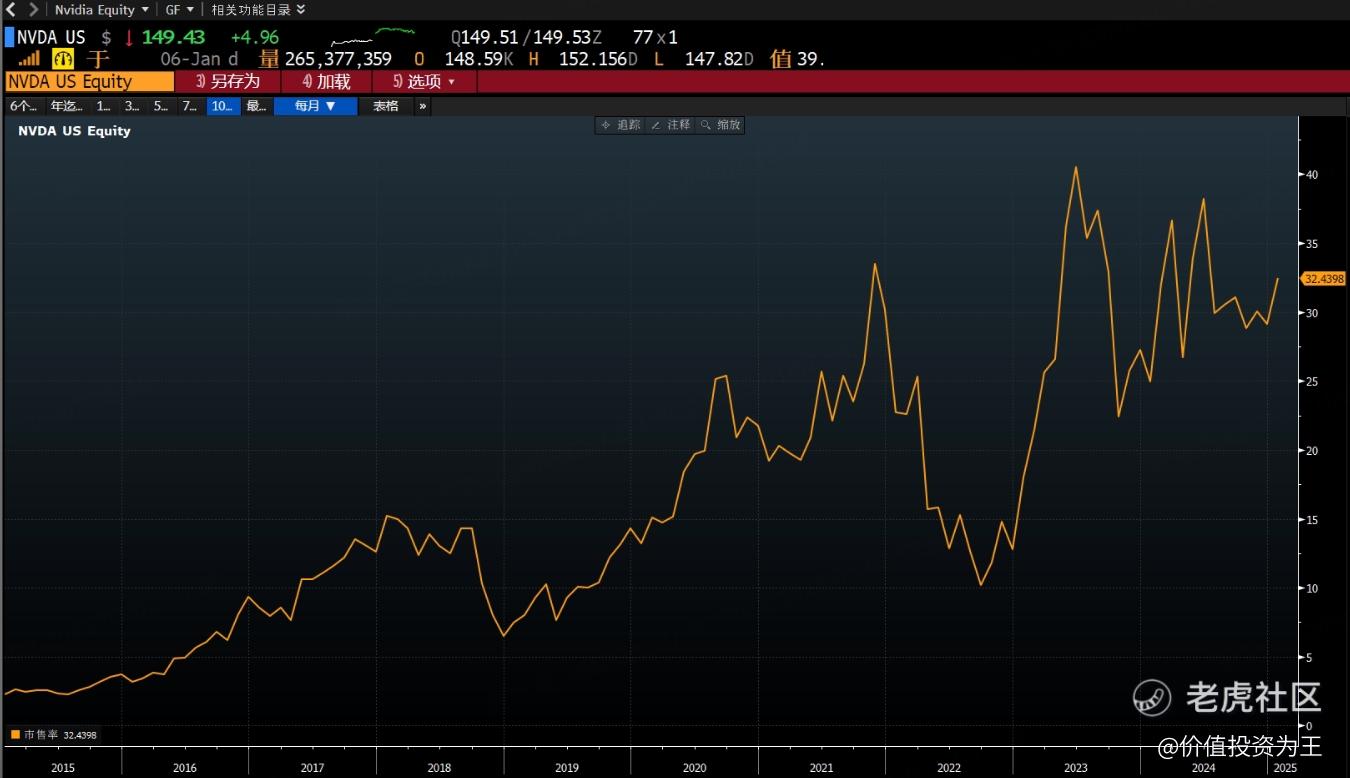The image size is (1350, 778).
Task: Click the last price 149.43
Action: (x=173, y=37)
